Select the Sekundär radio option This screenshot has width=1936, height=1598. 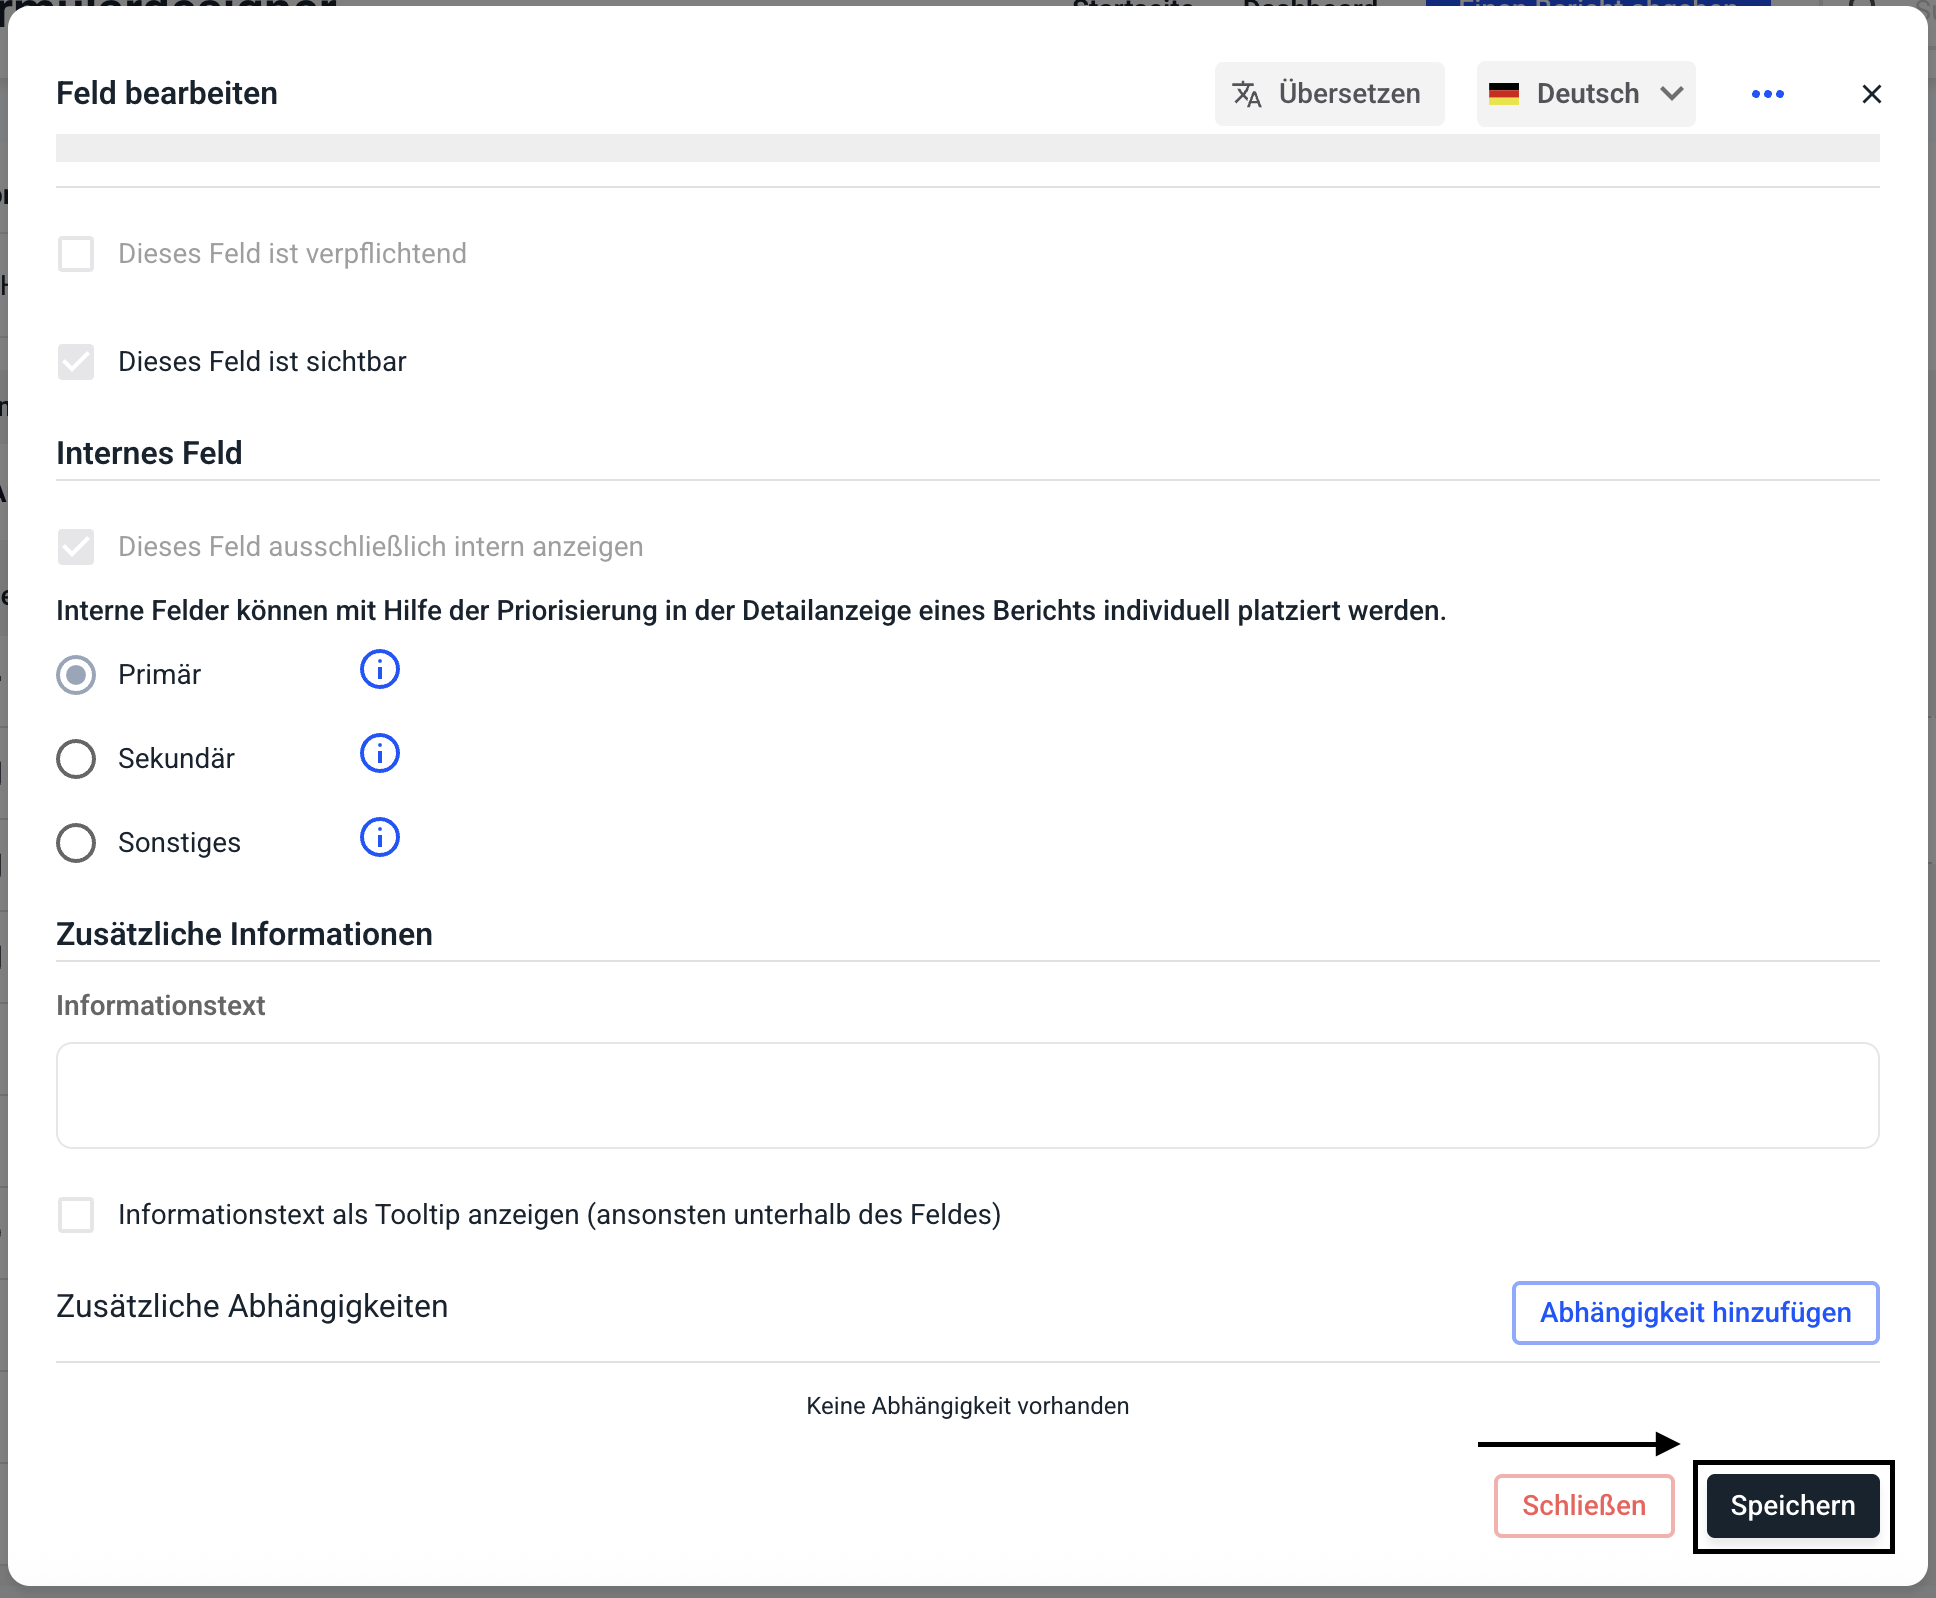tap(76, 759)
